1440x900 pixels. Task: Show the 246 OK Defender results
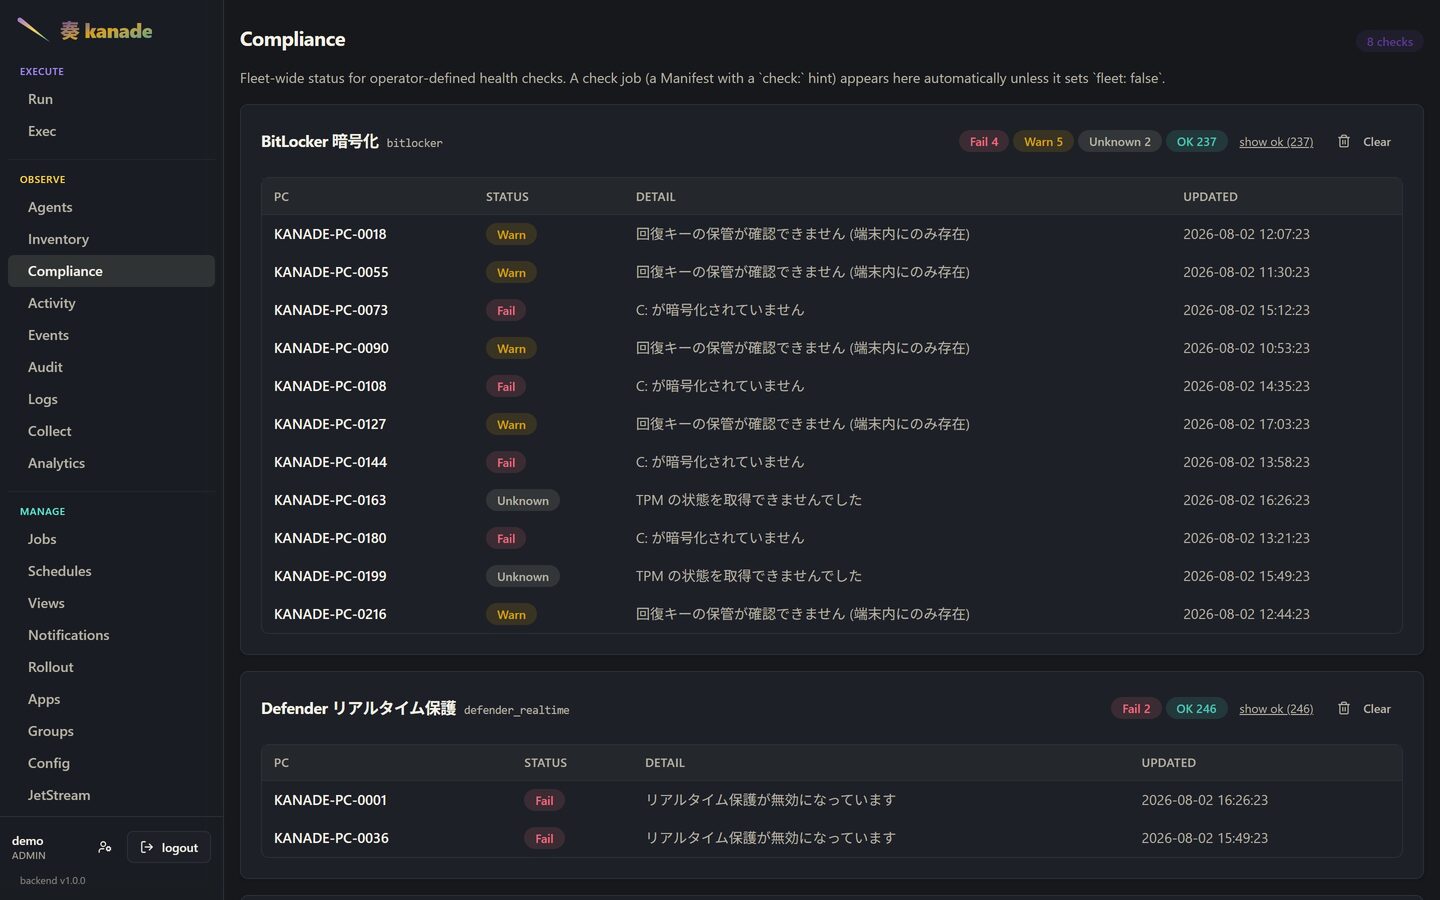[1276, 709]
